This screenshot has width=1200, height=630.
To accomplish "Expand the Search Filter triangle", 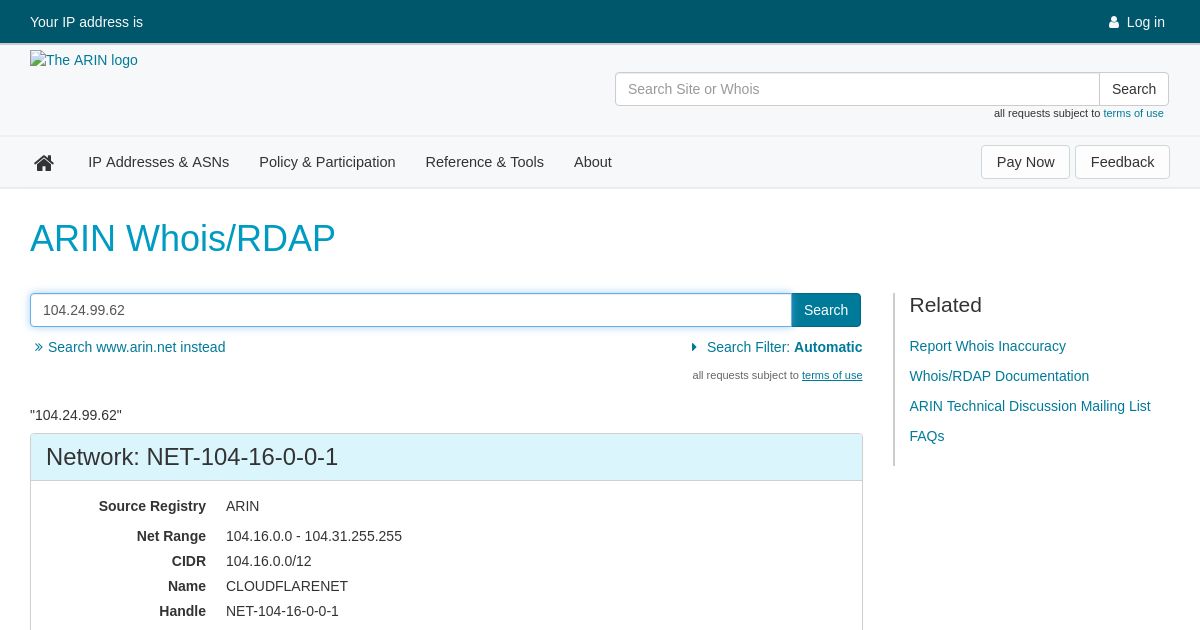I will point(694,347).
